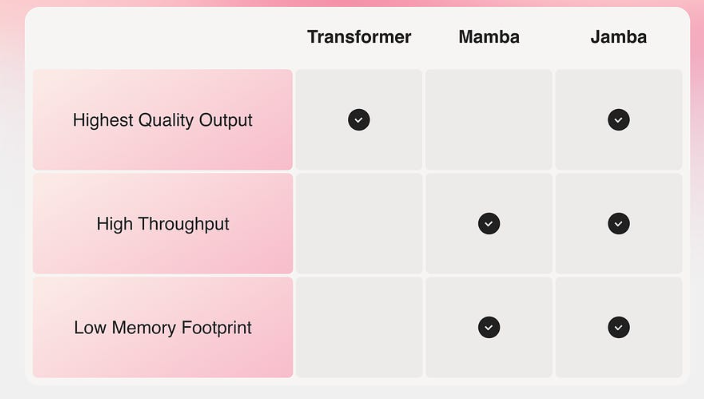Click the Jamba High Throughput checkmark icon

click(x=618, y=224)
